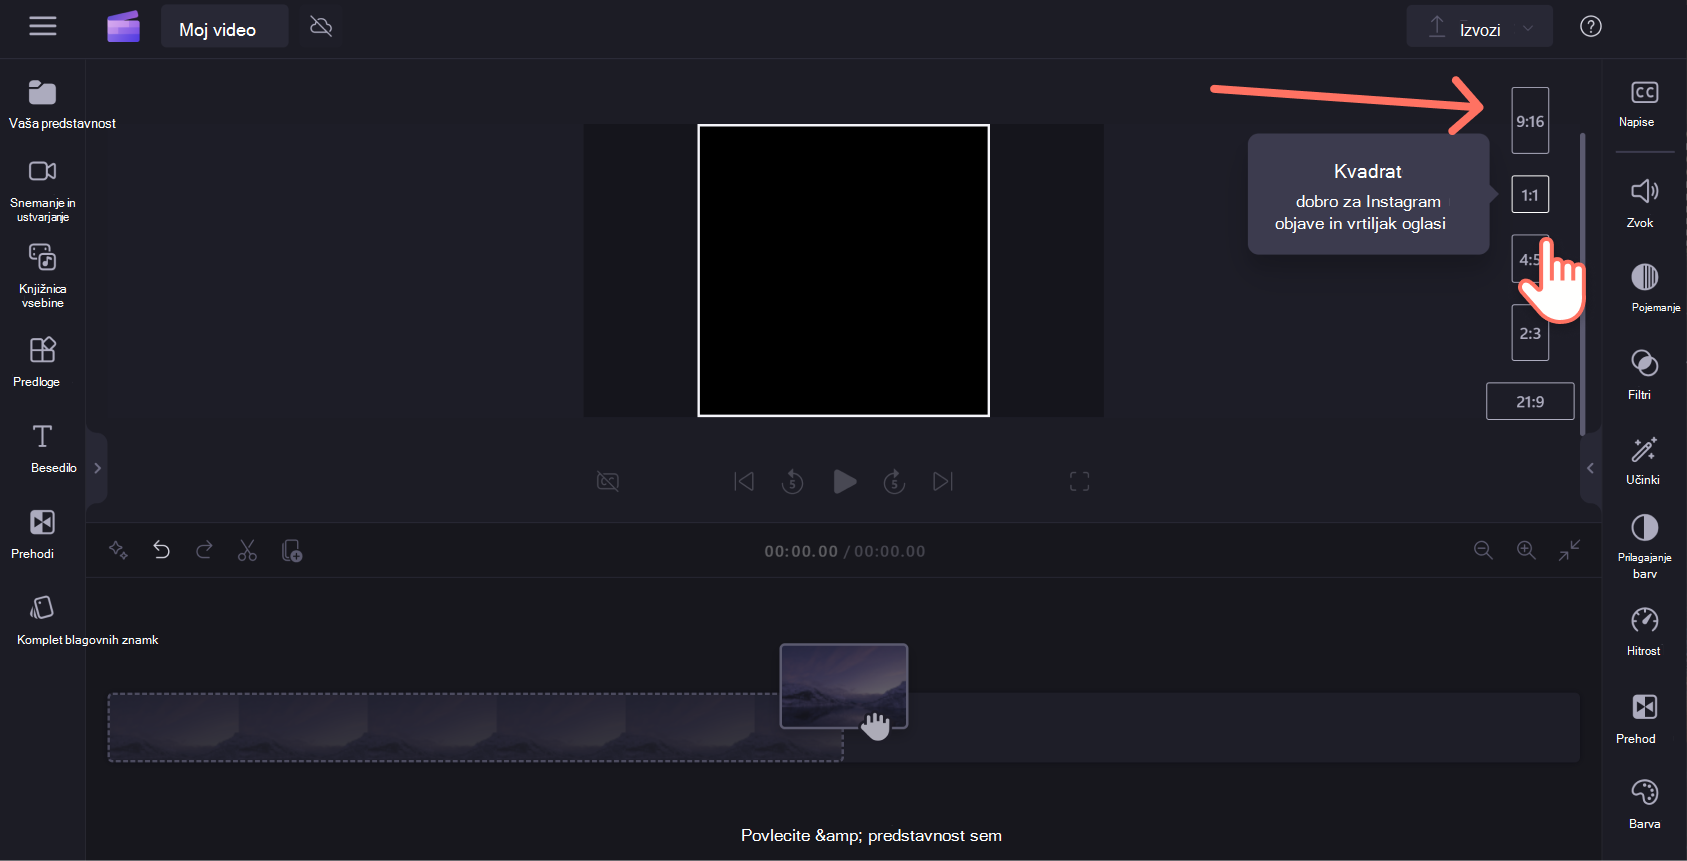Select the split scissors tool

247,550
